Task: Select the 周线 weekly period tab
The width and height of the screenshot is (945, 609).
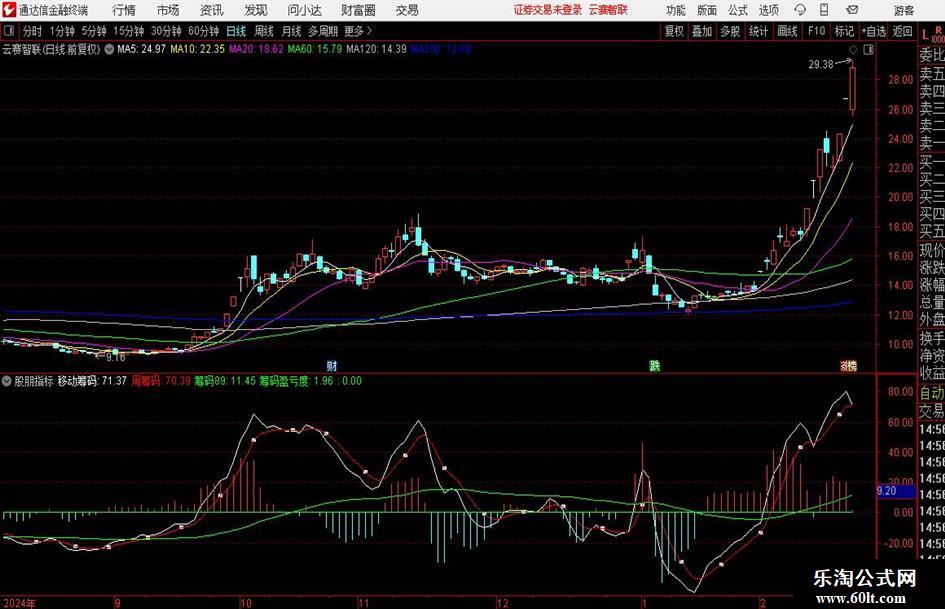Action: pos(263,31)
